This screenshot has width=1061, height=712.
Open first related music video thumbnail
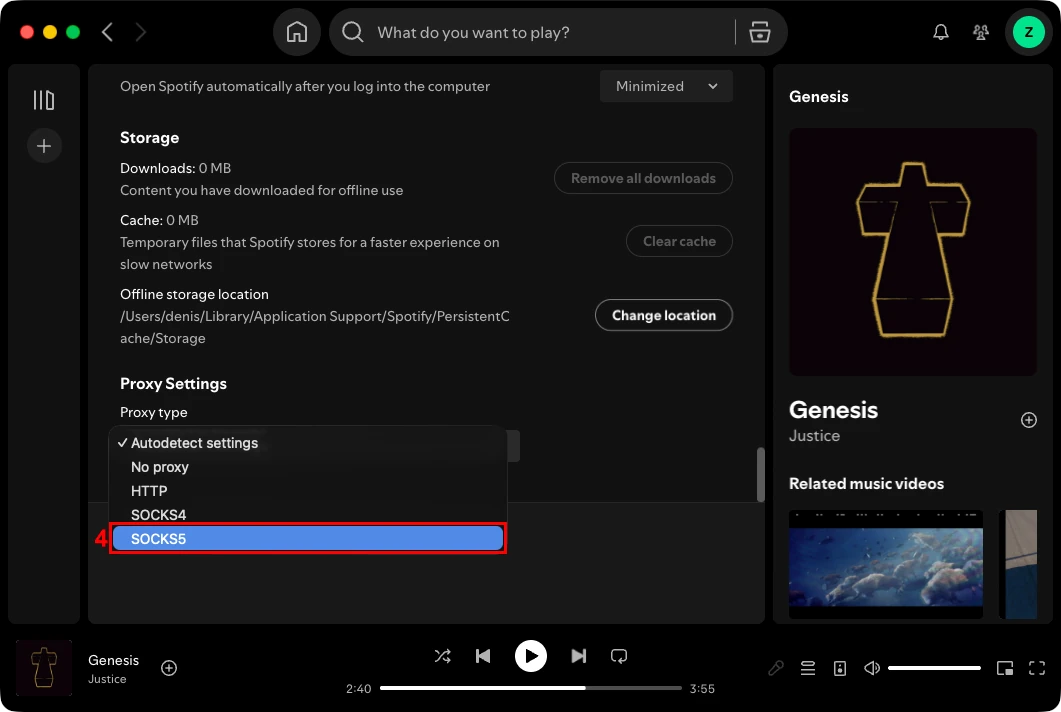(x=886, y=564)
